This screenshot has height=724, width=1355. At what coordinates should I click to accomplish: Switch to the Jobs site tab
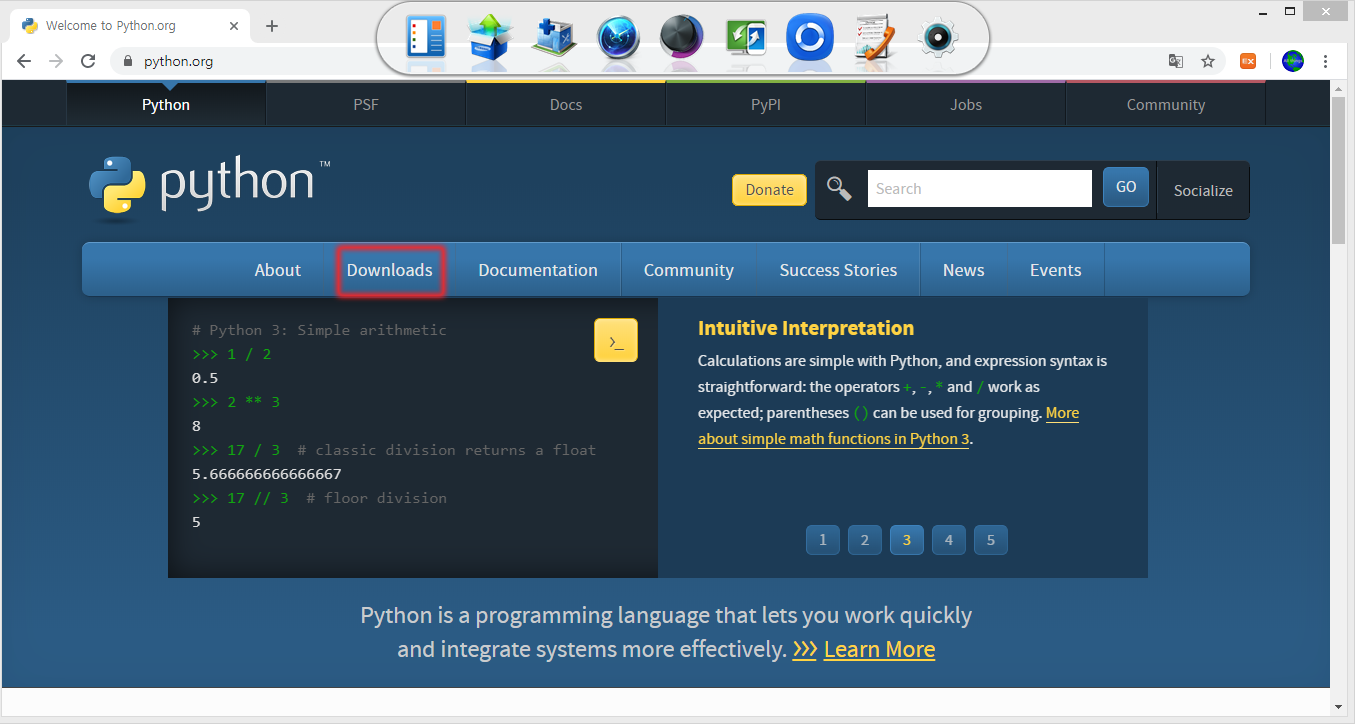[966, 104]
